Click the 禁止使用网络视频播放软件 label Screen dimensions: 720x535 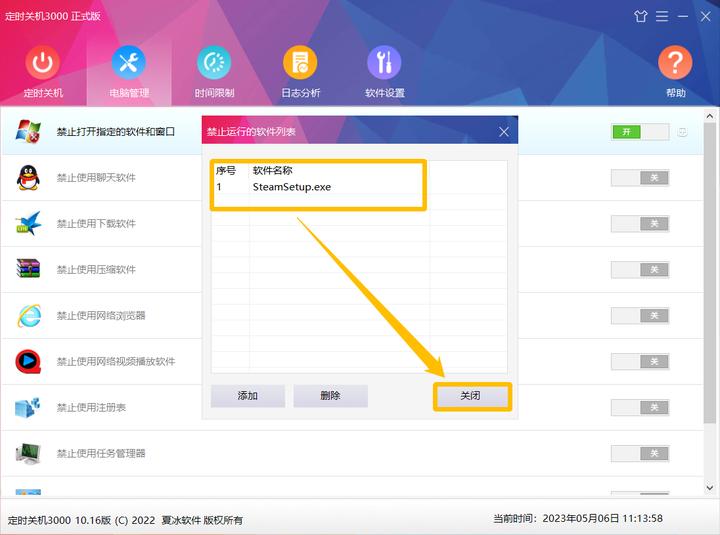coord(116,361)
